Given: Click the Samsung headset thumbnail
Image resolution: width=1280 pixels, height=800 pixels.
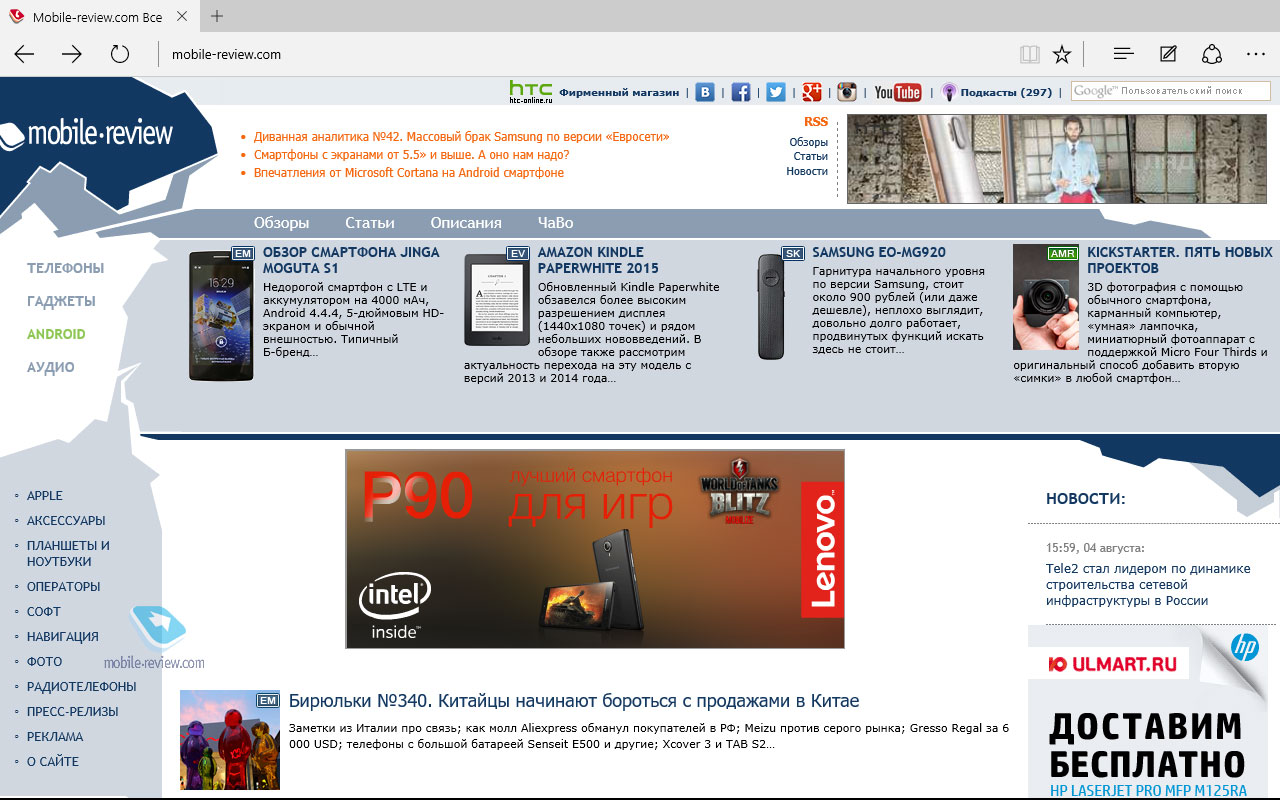Looking at the screenshot, I should coord(770,306).
